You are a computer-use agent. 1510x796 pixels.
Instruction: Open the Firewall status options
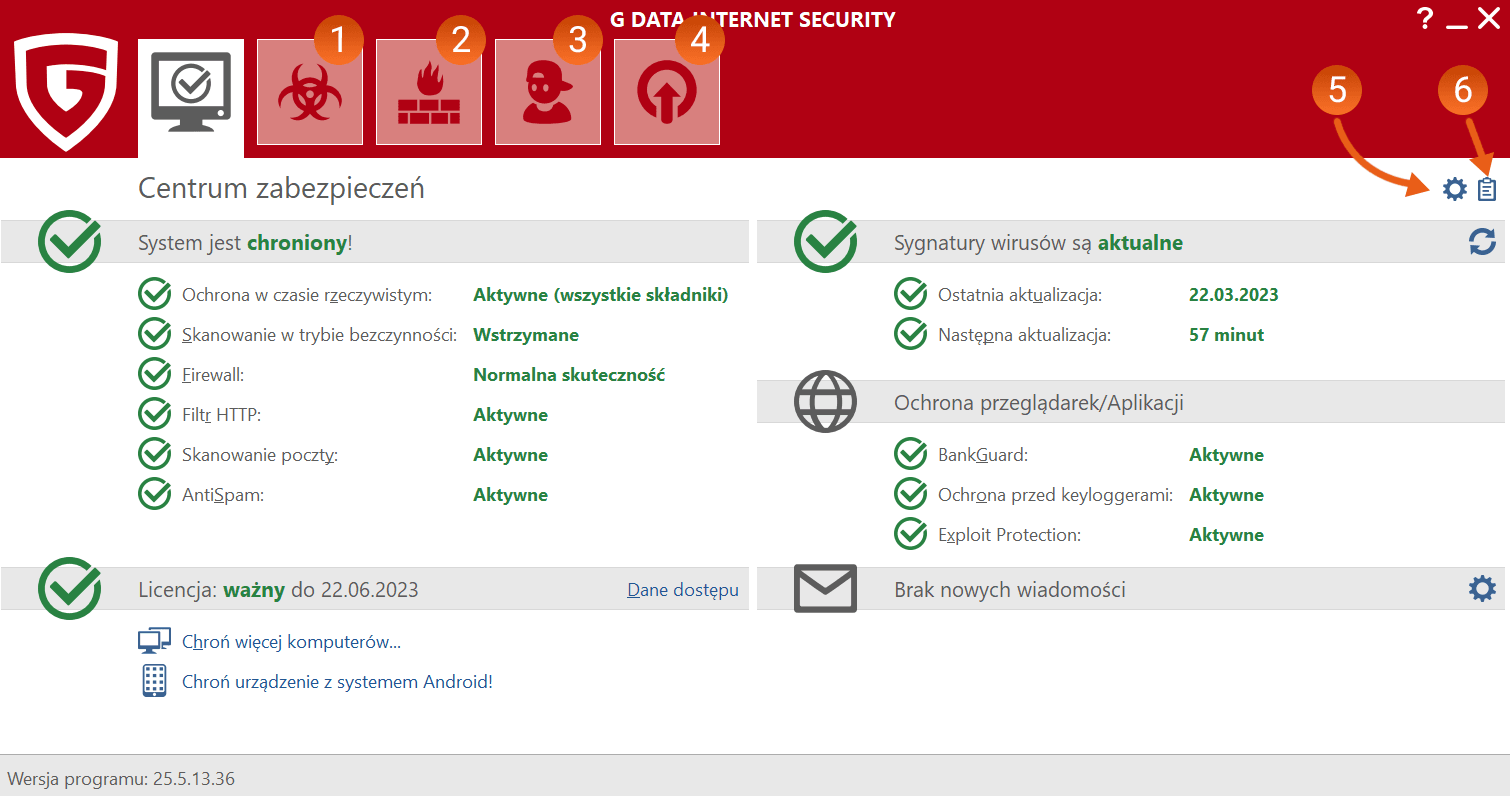pyautogui.click(x=213, y=375)
